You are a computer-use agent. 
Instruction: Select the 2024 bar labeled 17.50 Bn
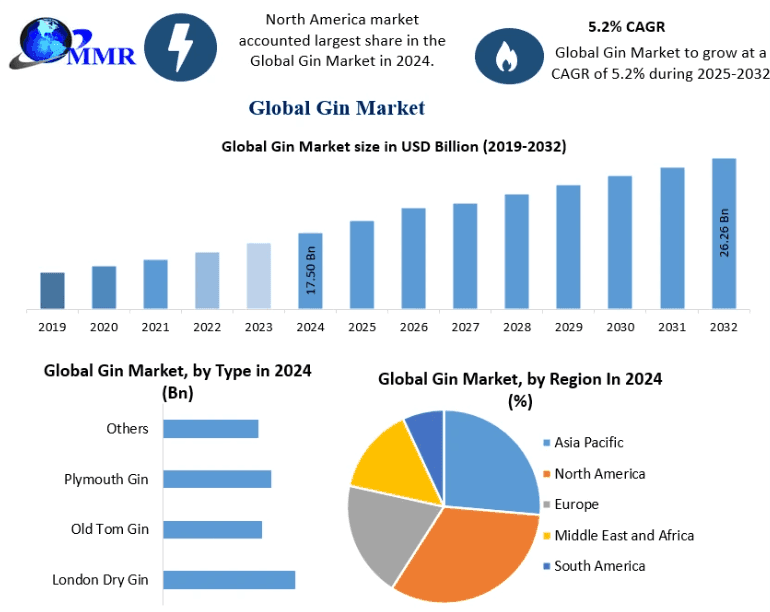coord(310,271)
